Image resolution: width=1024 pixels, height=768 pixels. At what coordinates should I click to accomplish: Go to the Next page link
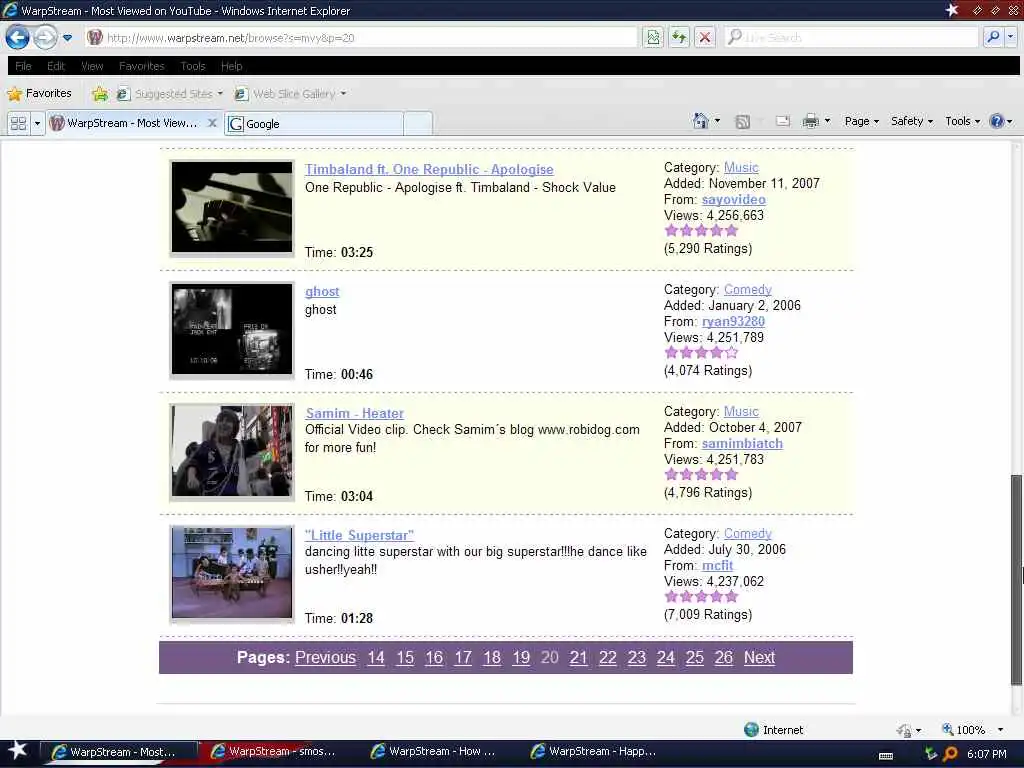759,658
